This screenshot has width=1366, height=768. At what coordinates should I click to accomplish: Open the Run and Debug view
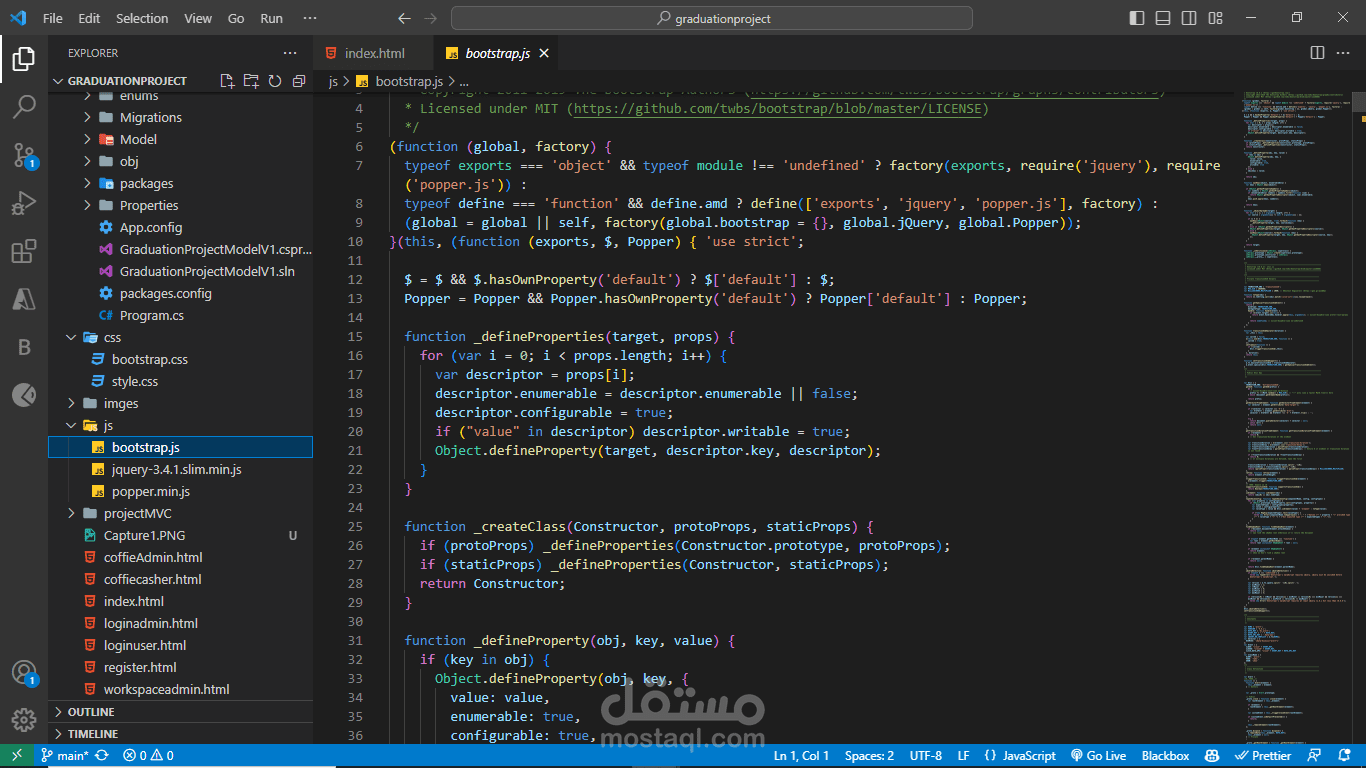pos(24,204)
